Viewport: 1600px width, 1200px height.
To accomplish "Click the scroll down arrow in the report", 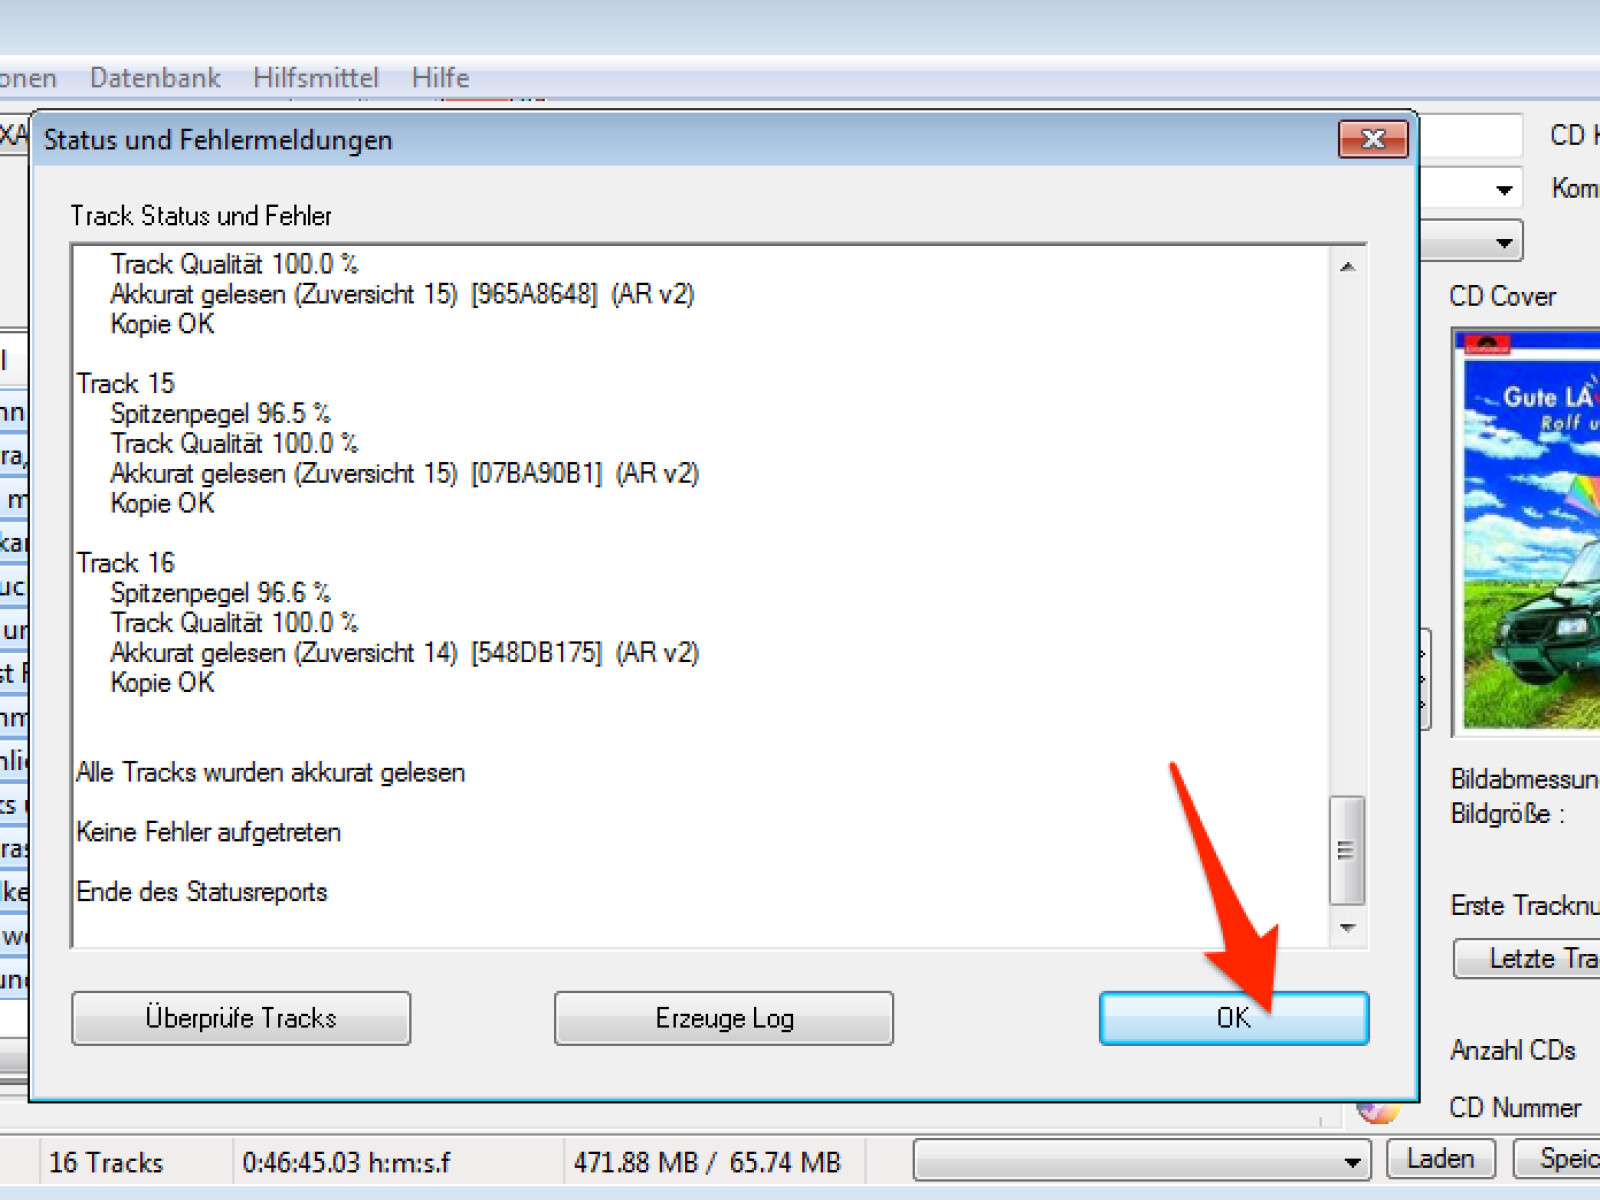I will 1347,928.
